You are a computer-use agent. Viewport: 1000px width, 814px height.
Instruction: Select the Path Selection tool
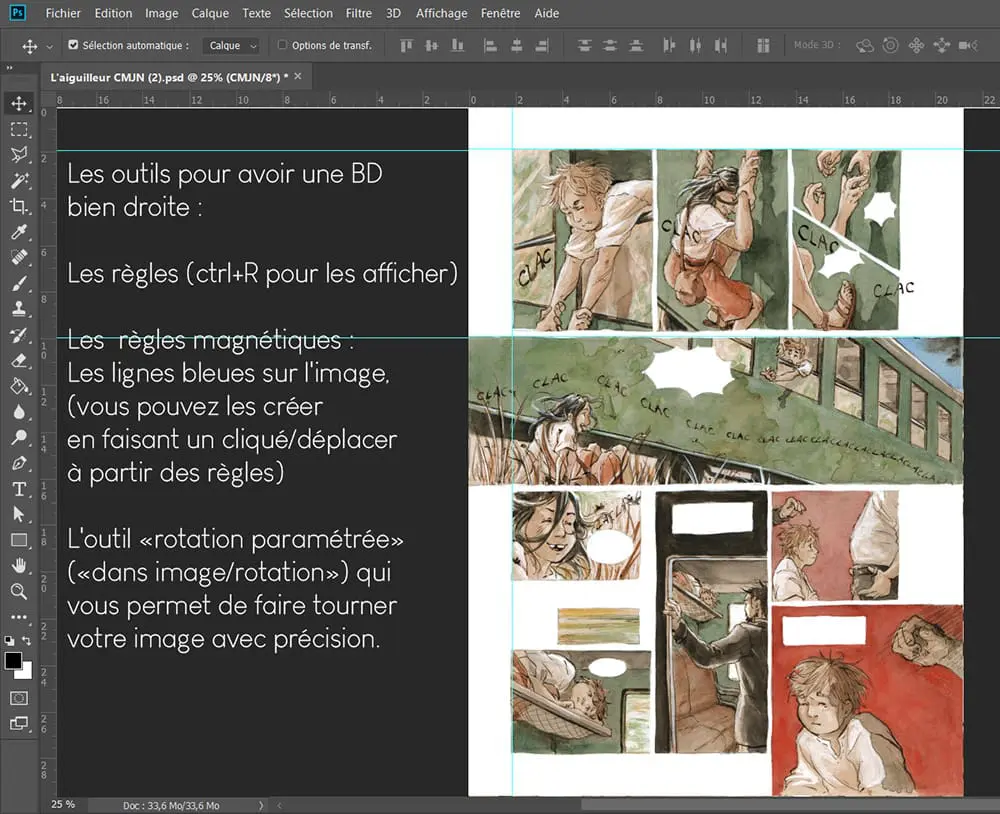pos(18,514)
